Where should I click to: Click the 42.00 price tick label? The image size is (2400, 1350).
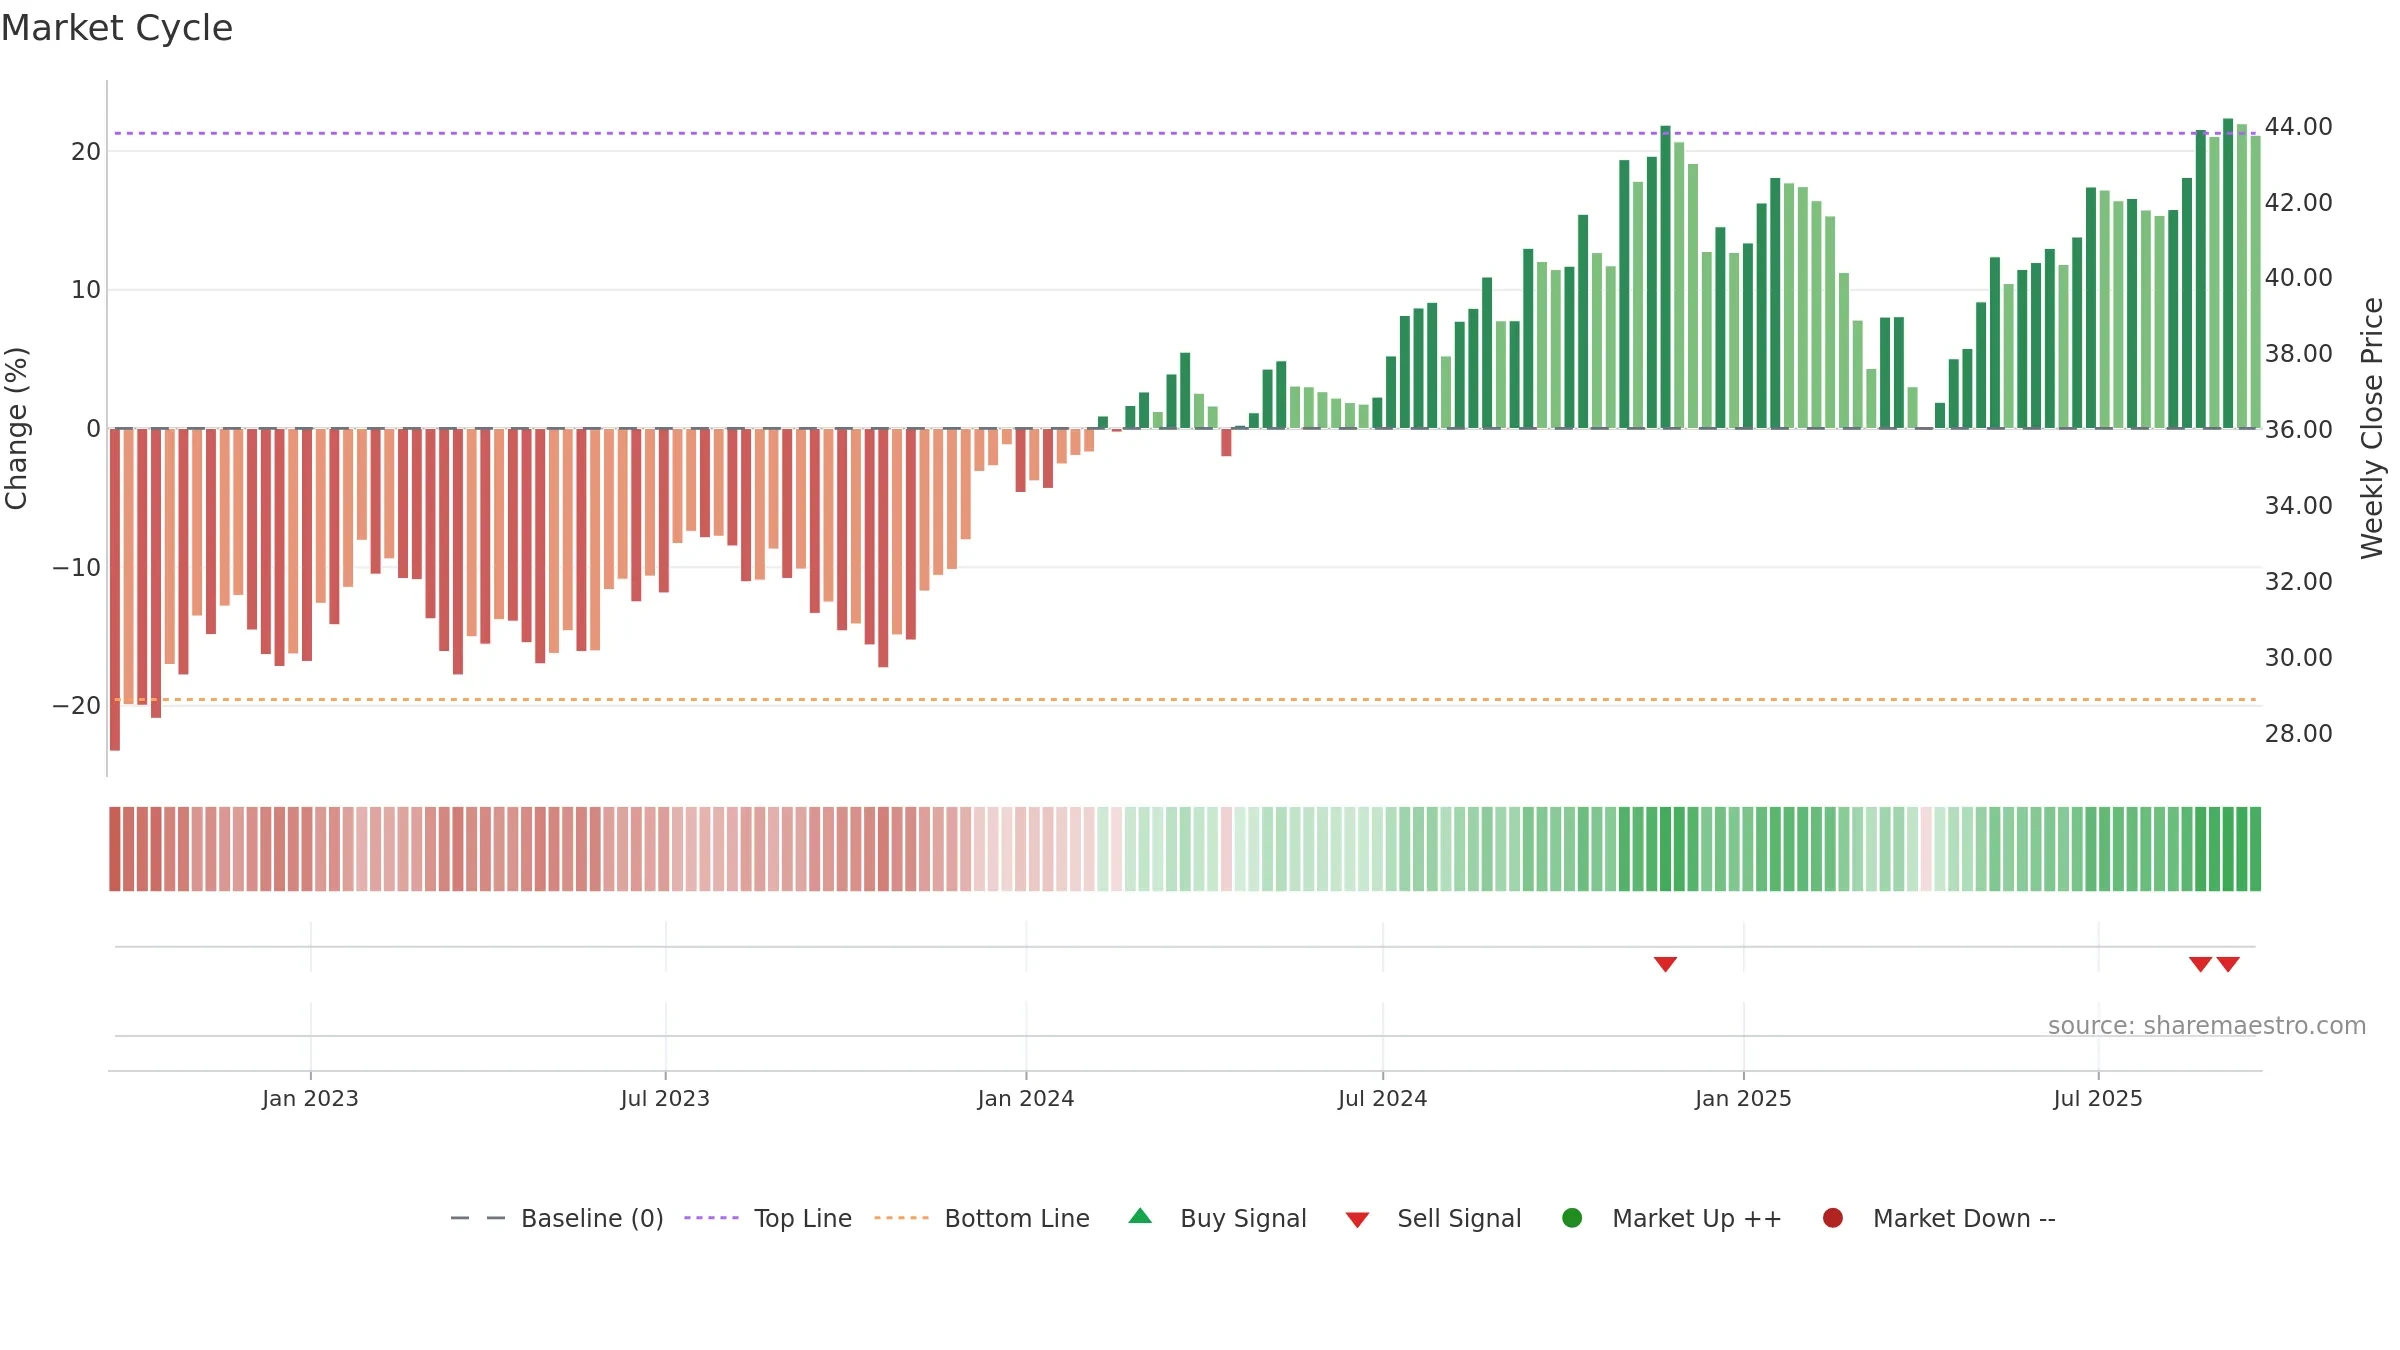(2298, 202)
